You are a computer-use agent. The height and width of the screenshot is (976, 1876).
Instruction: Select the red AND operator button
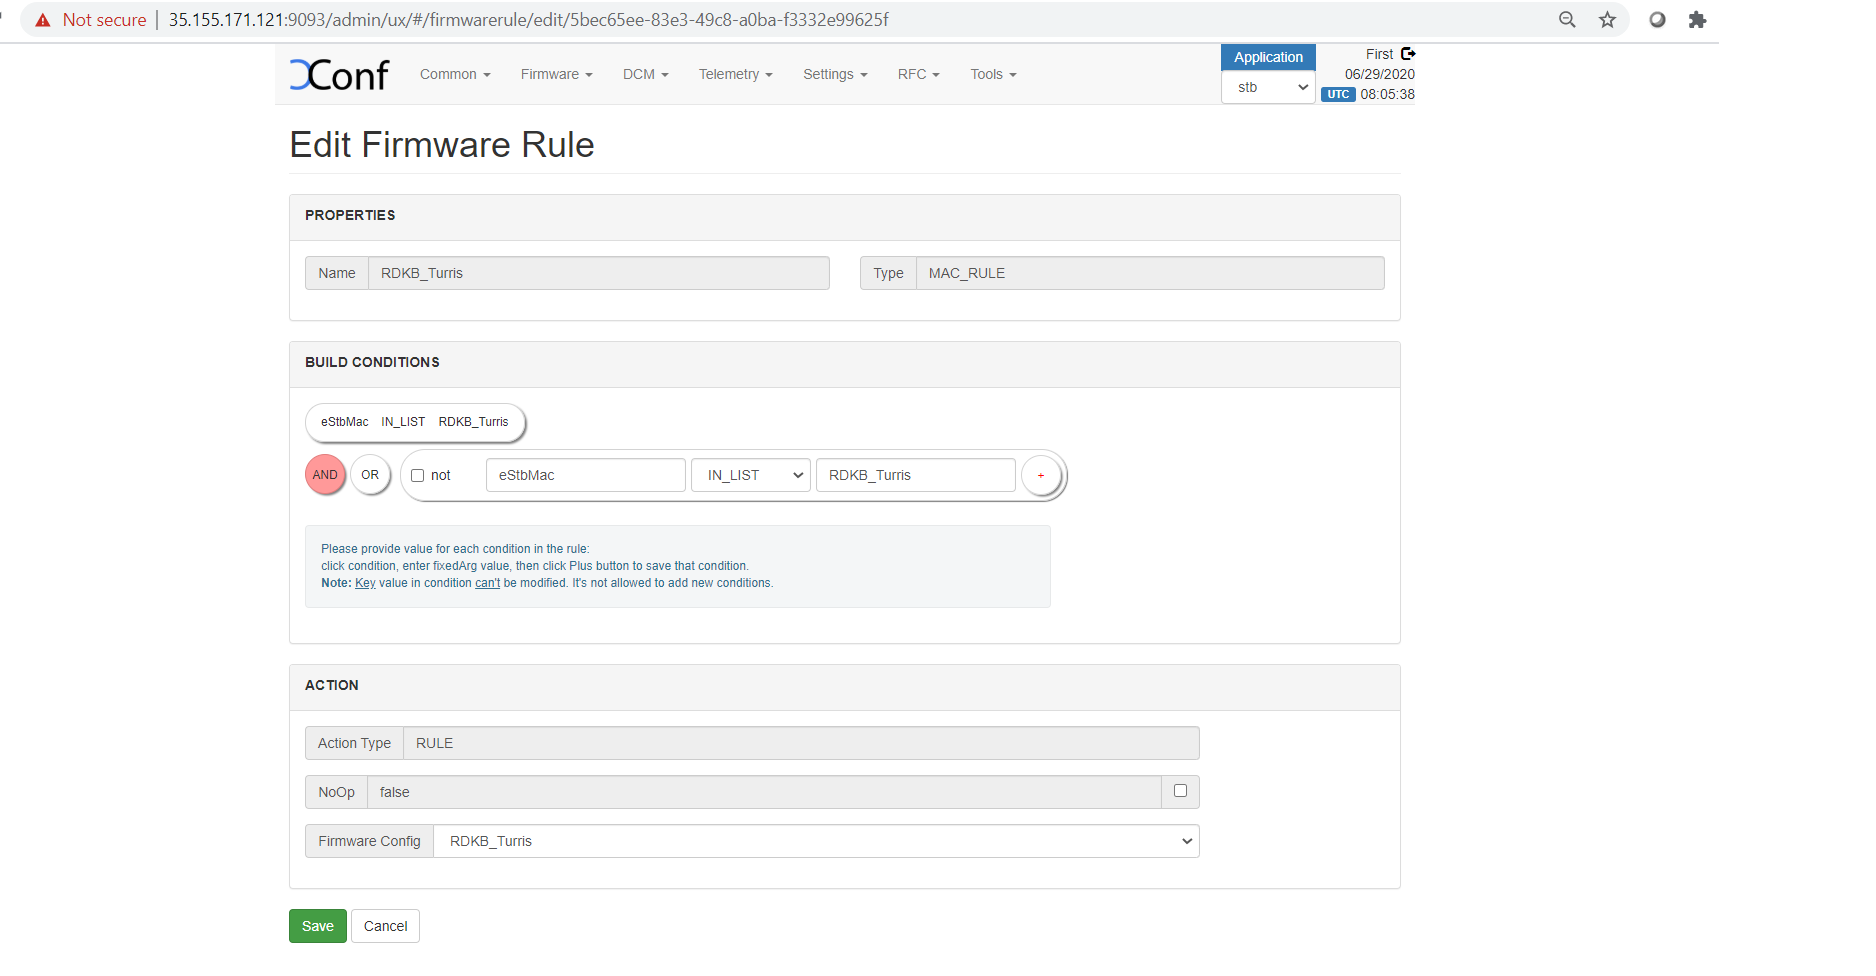pyautogui.click(x=325, y=475)
